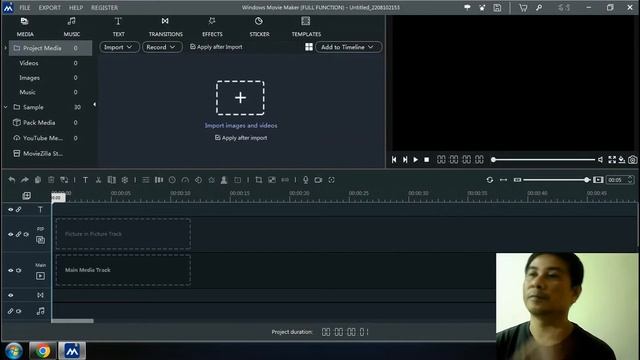Viewport: 640px width, 360px height.
Task: Take a snapshot of the preview
Action: [632, 160]
